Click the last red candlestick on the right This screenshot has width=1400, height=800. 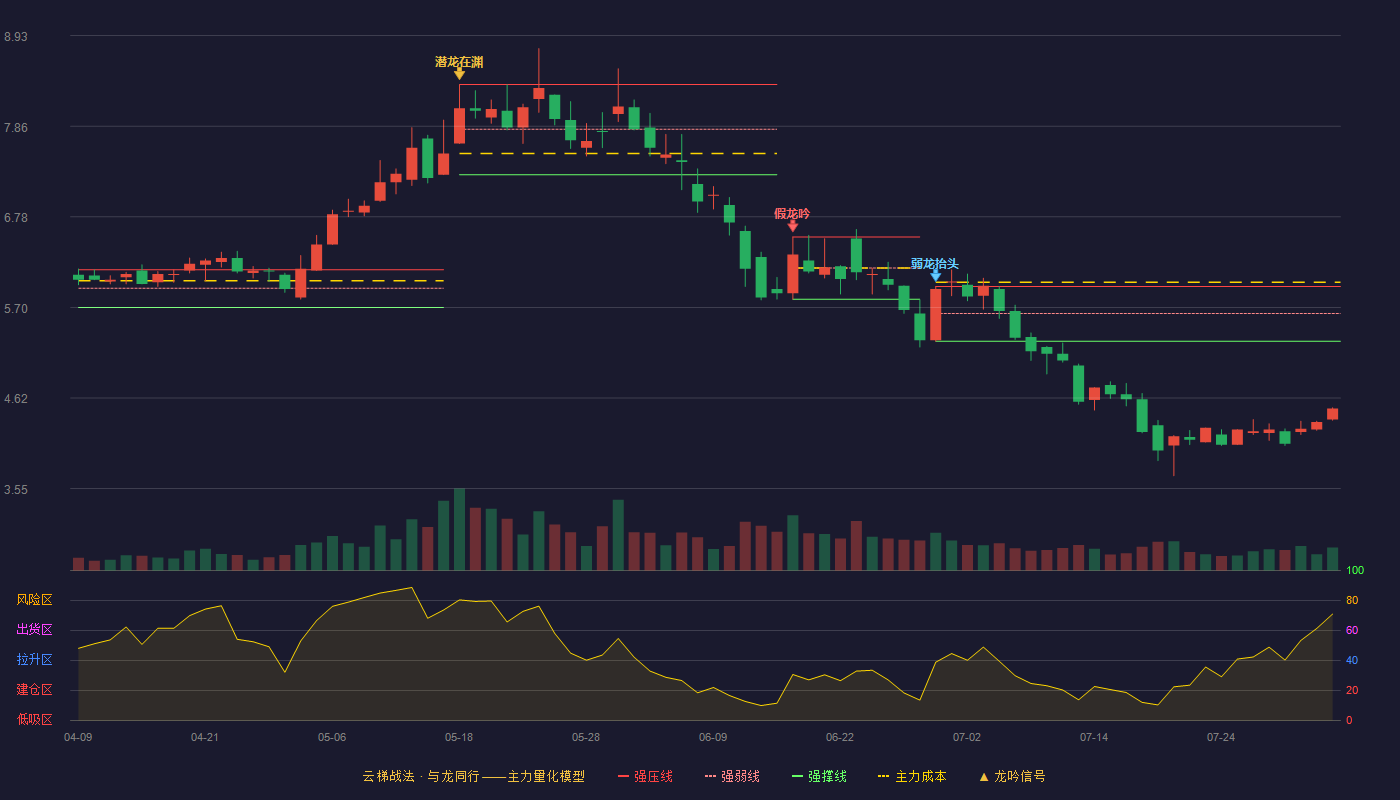[1332, 414]
